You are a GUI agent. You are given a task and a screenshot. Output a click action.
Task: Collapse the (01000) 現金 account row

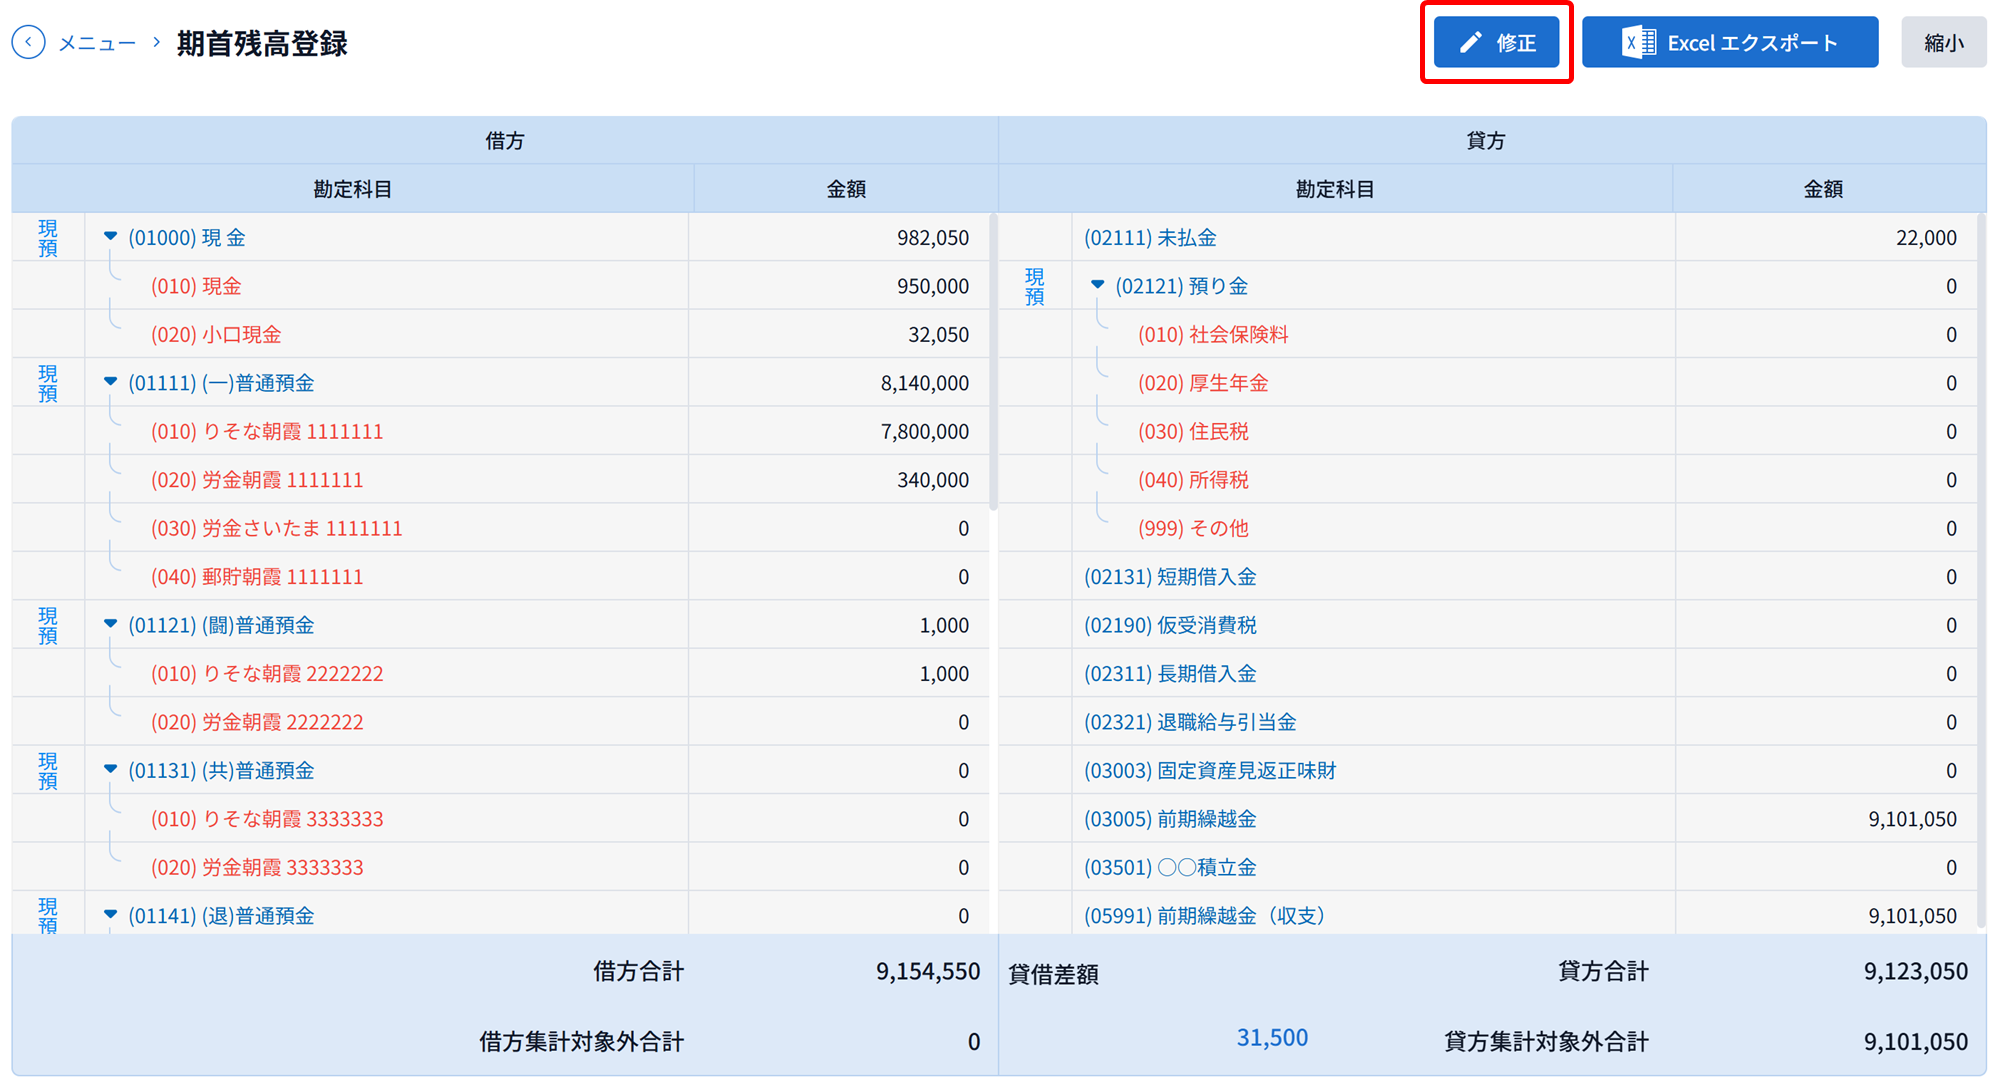tap(110, 237)
